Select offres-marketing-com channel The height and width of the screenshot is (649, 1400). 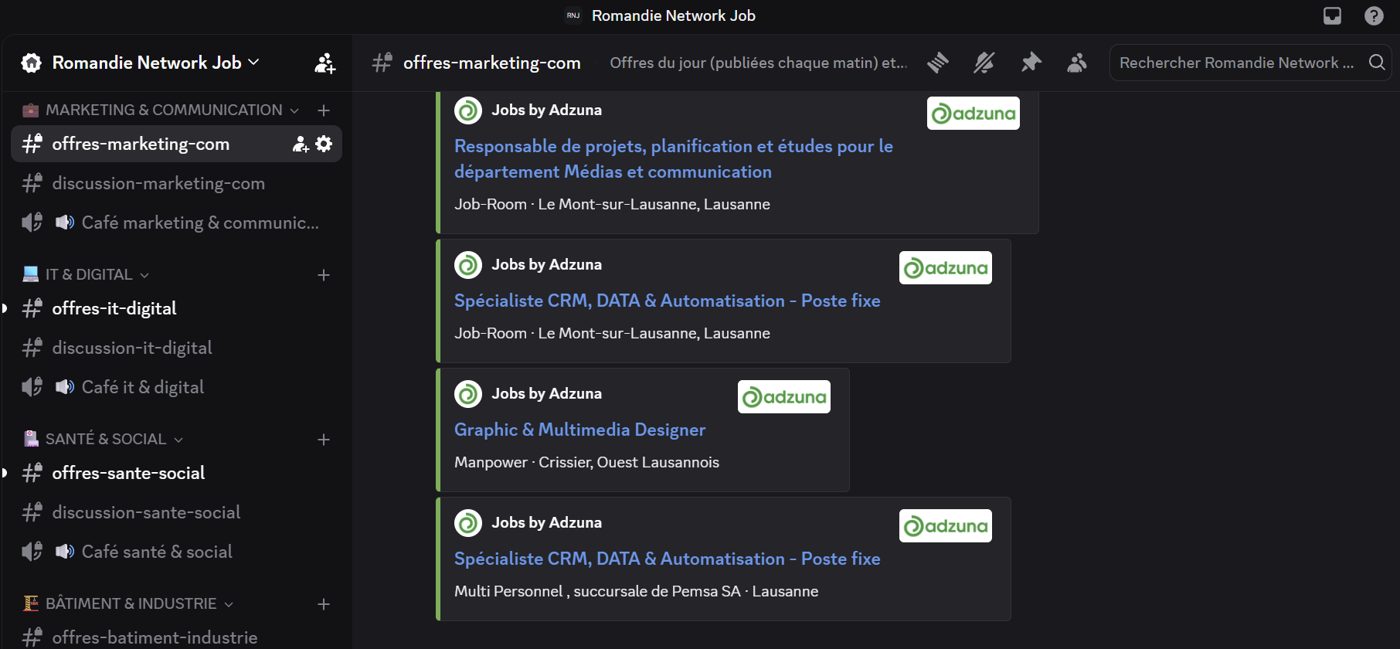coord(176,144)
